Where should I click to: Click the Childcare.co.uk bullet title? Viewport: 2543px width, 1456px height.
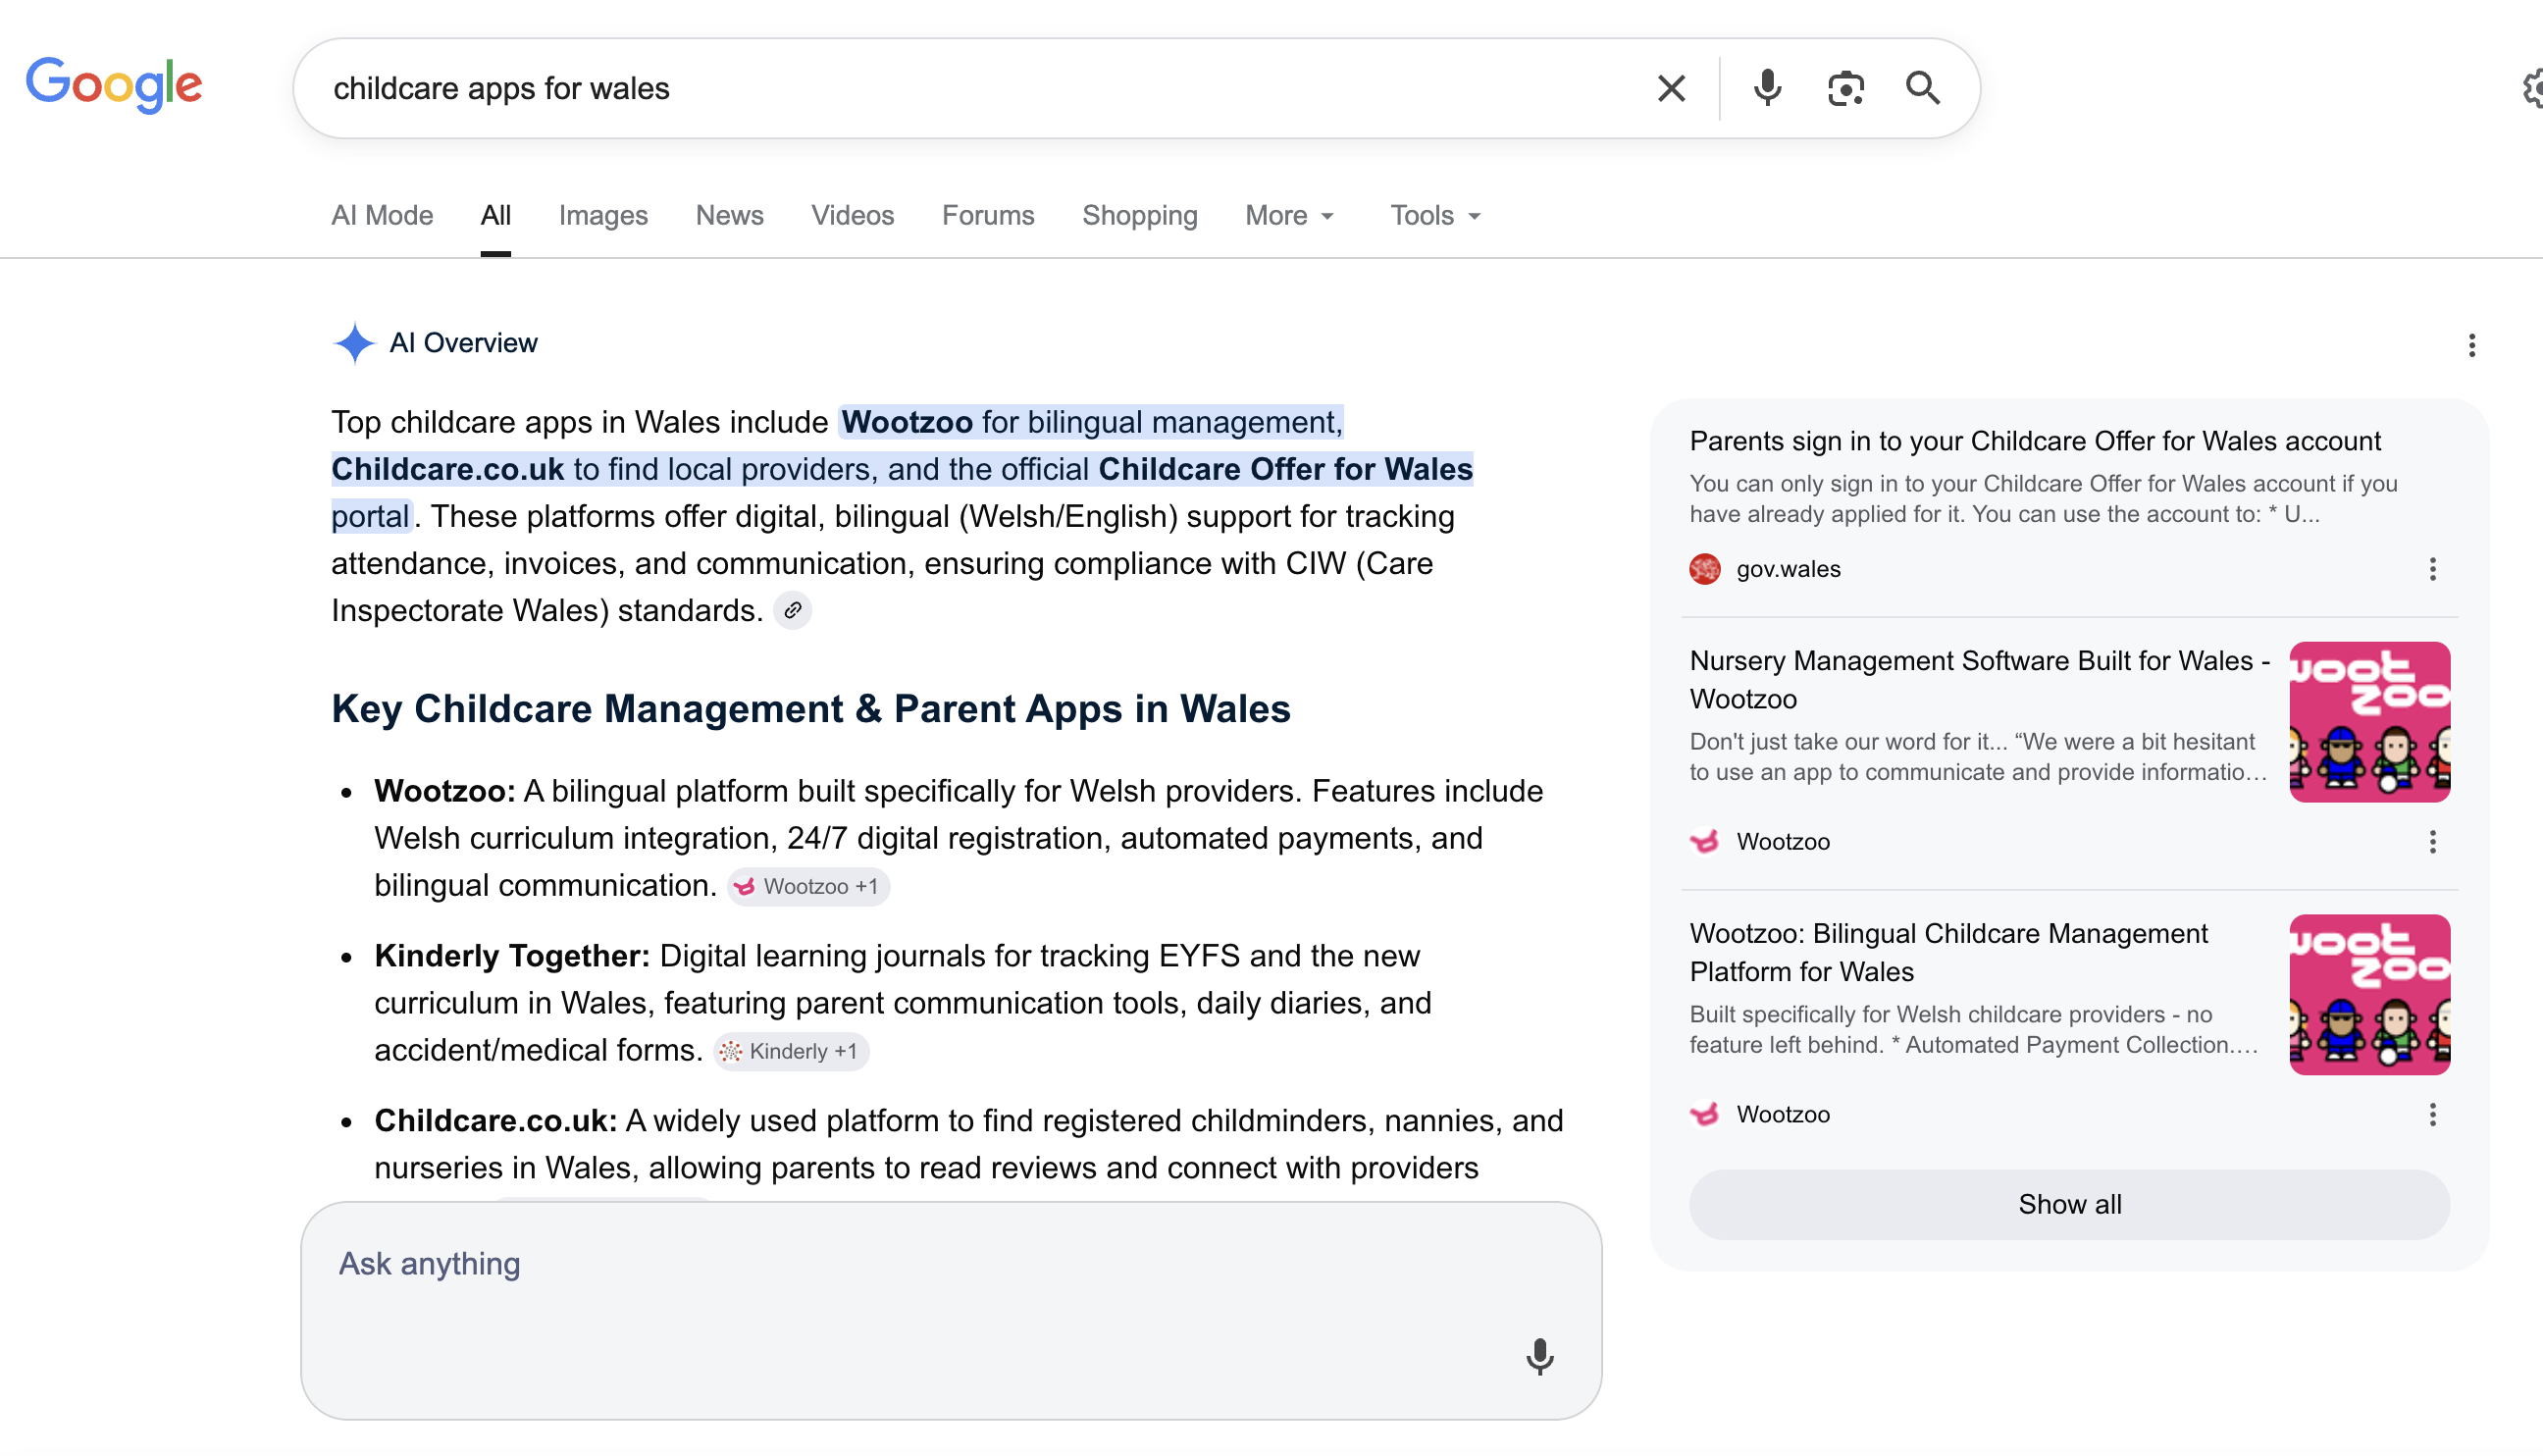coord(495,1121)
